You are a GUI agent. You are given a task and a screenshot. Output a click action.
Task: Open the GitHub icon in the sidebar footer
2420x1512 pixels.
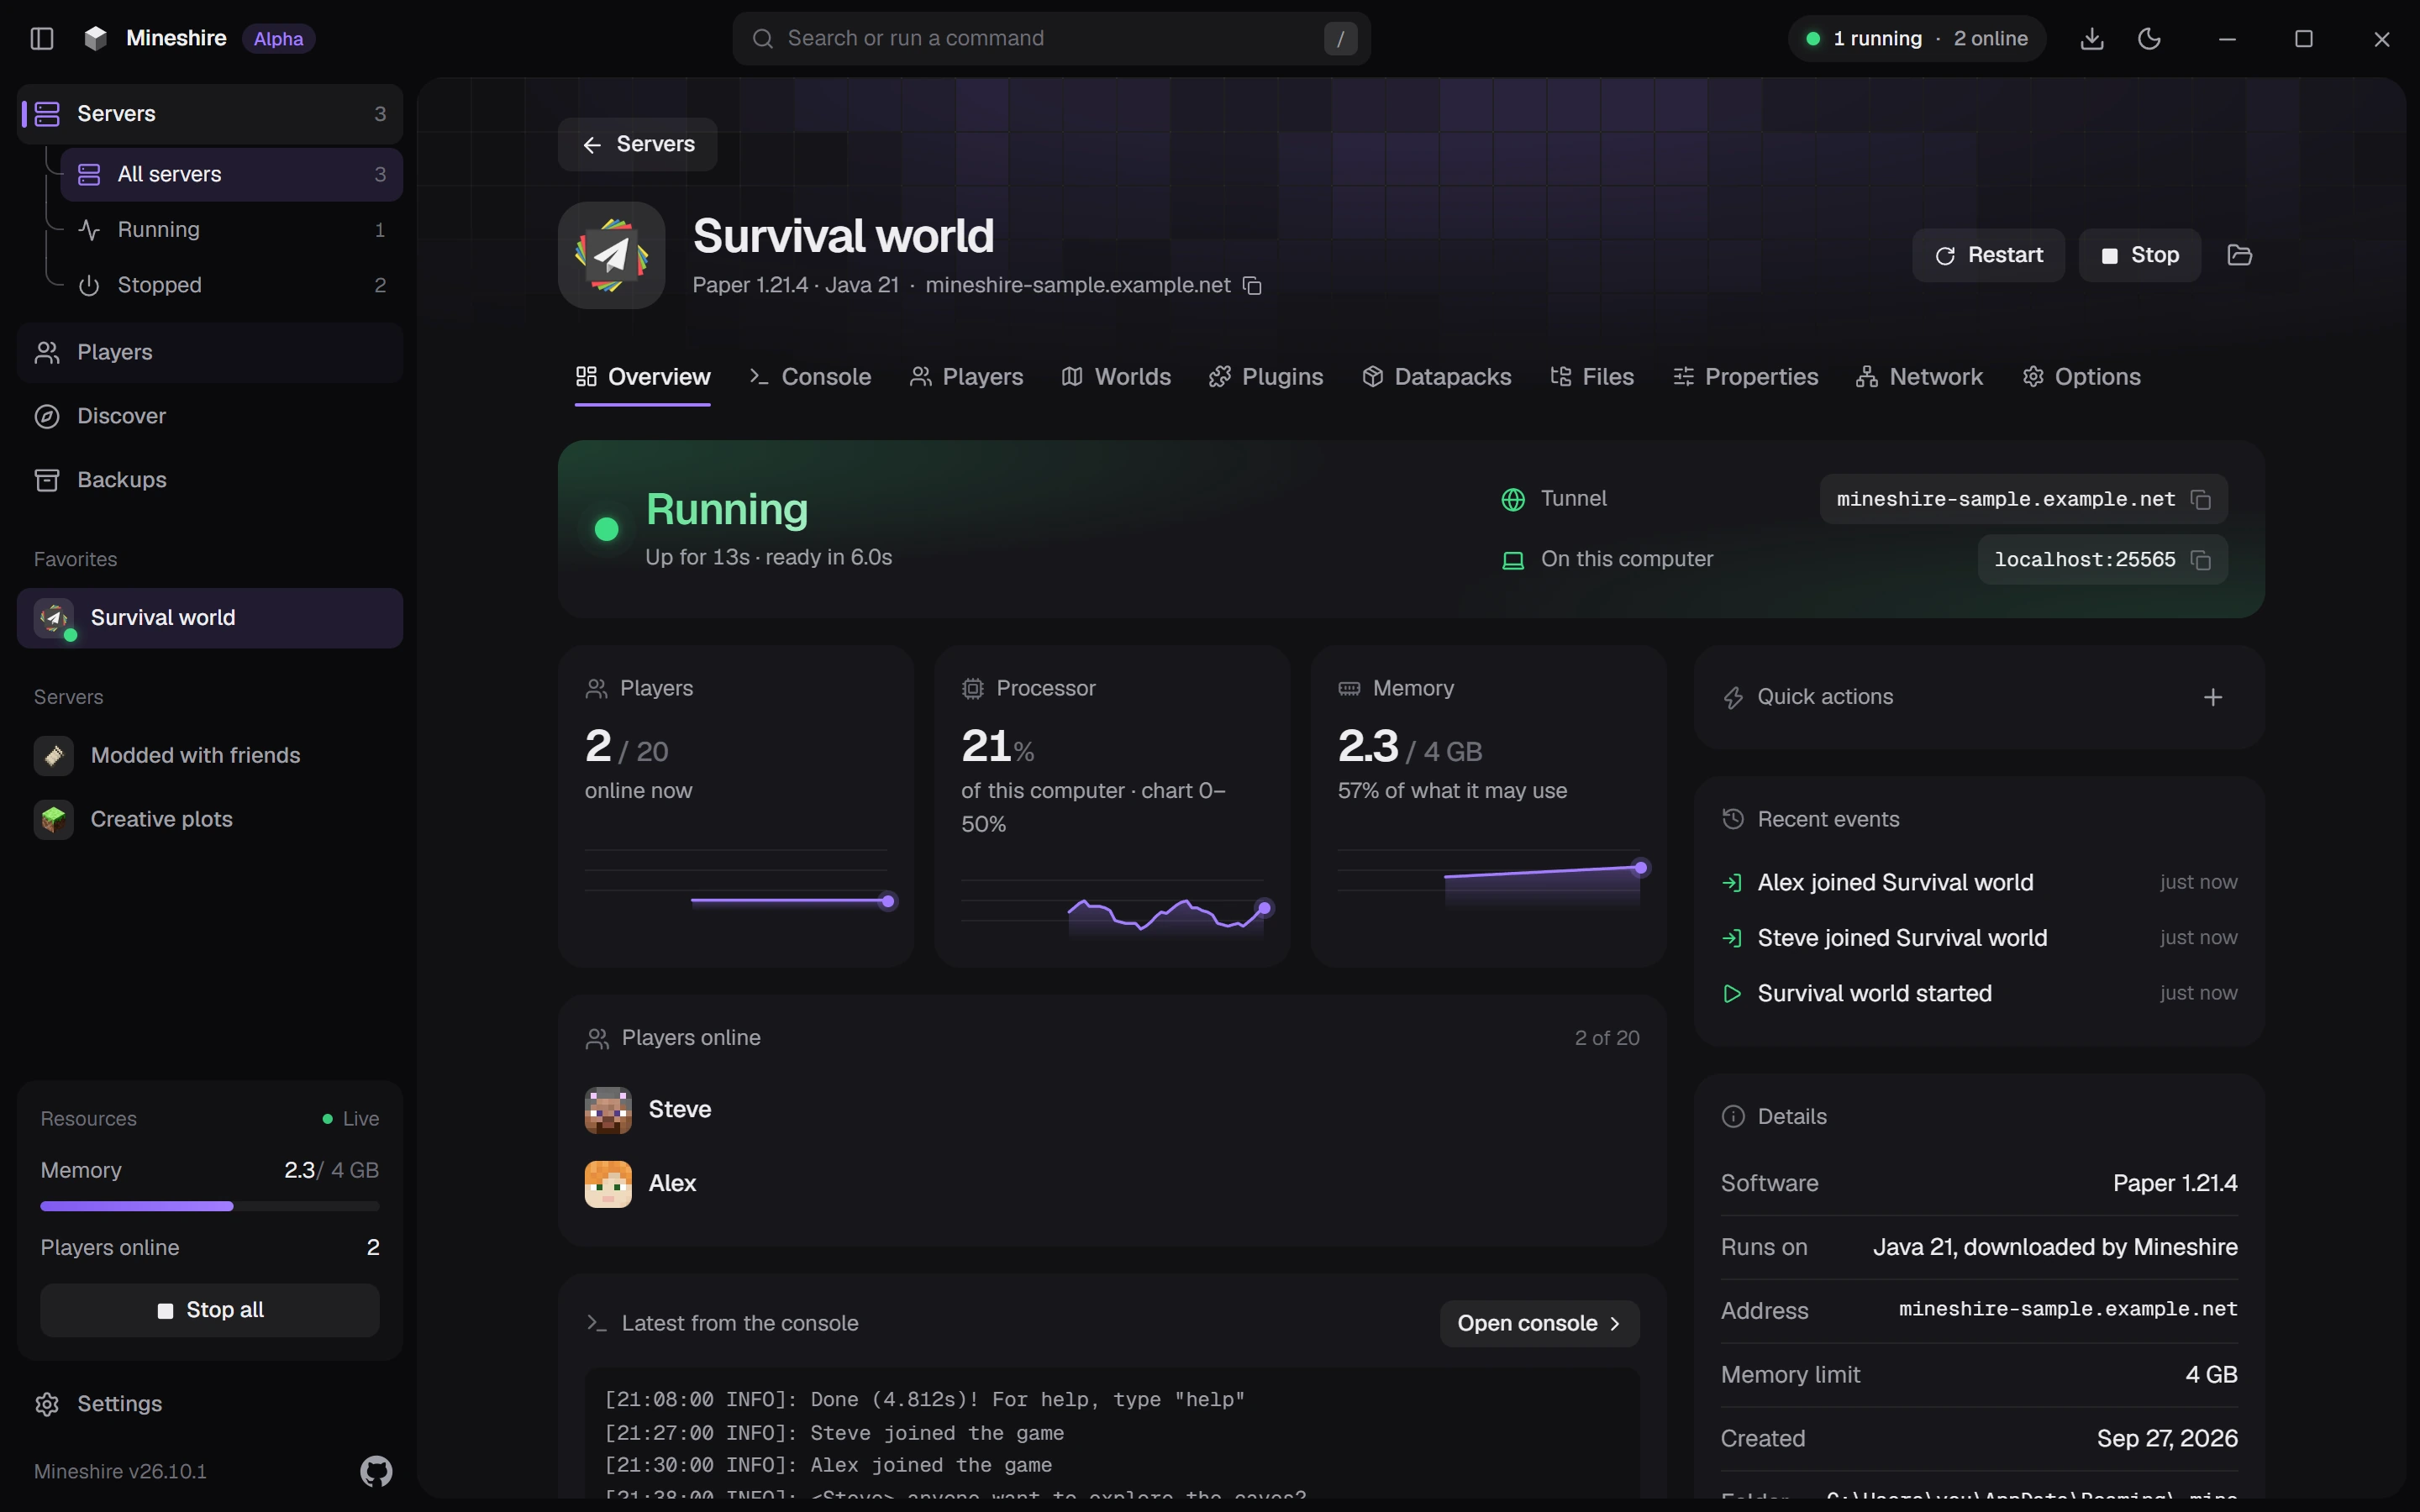(376, 1471)
